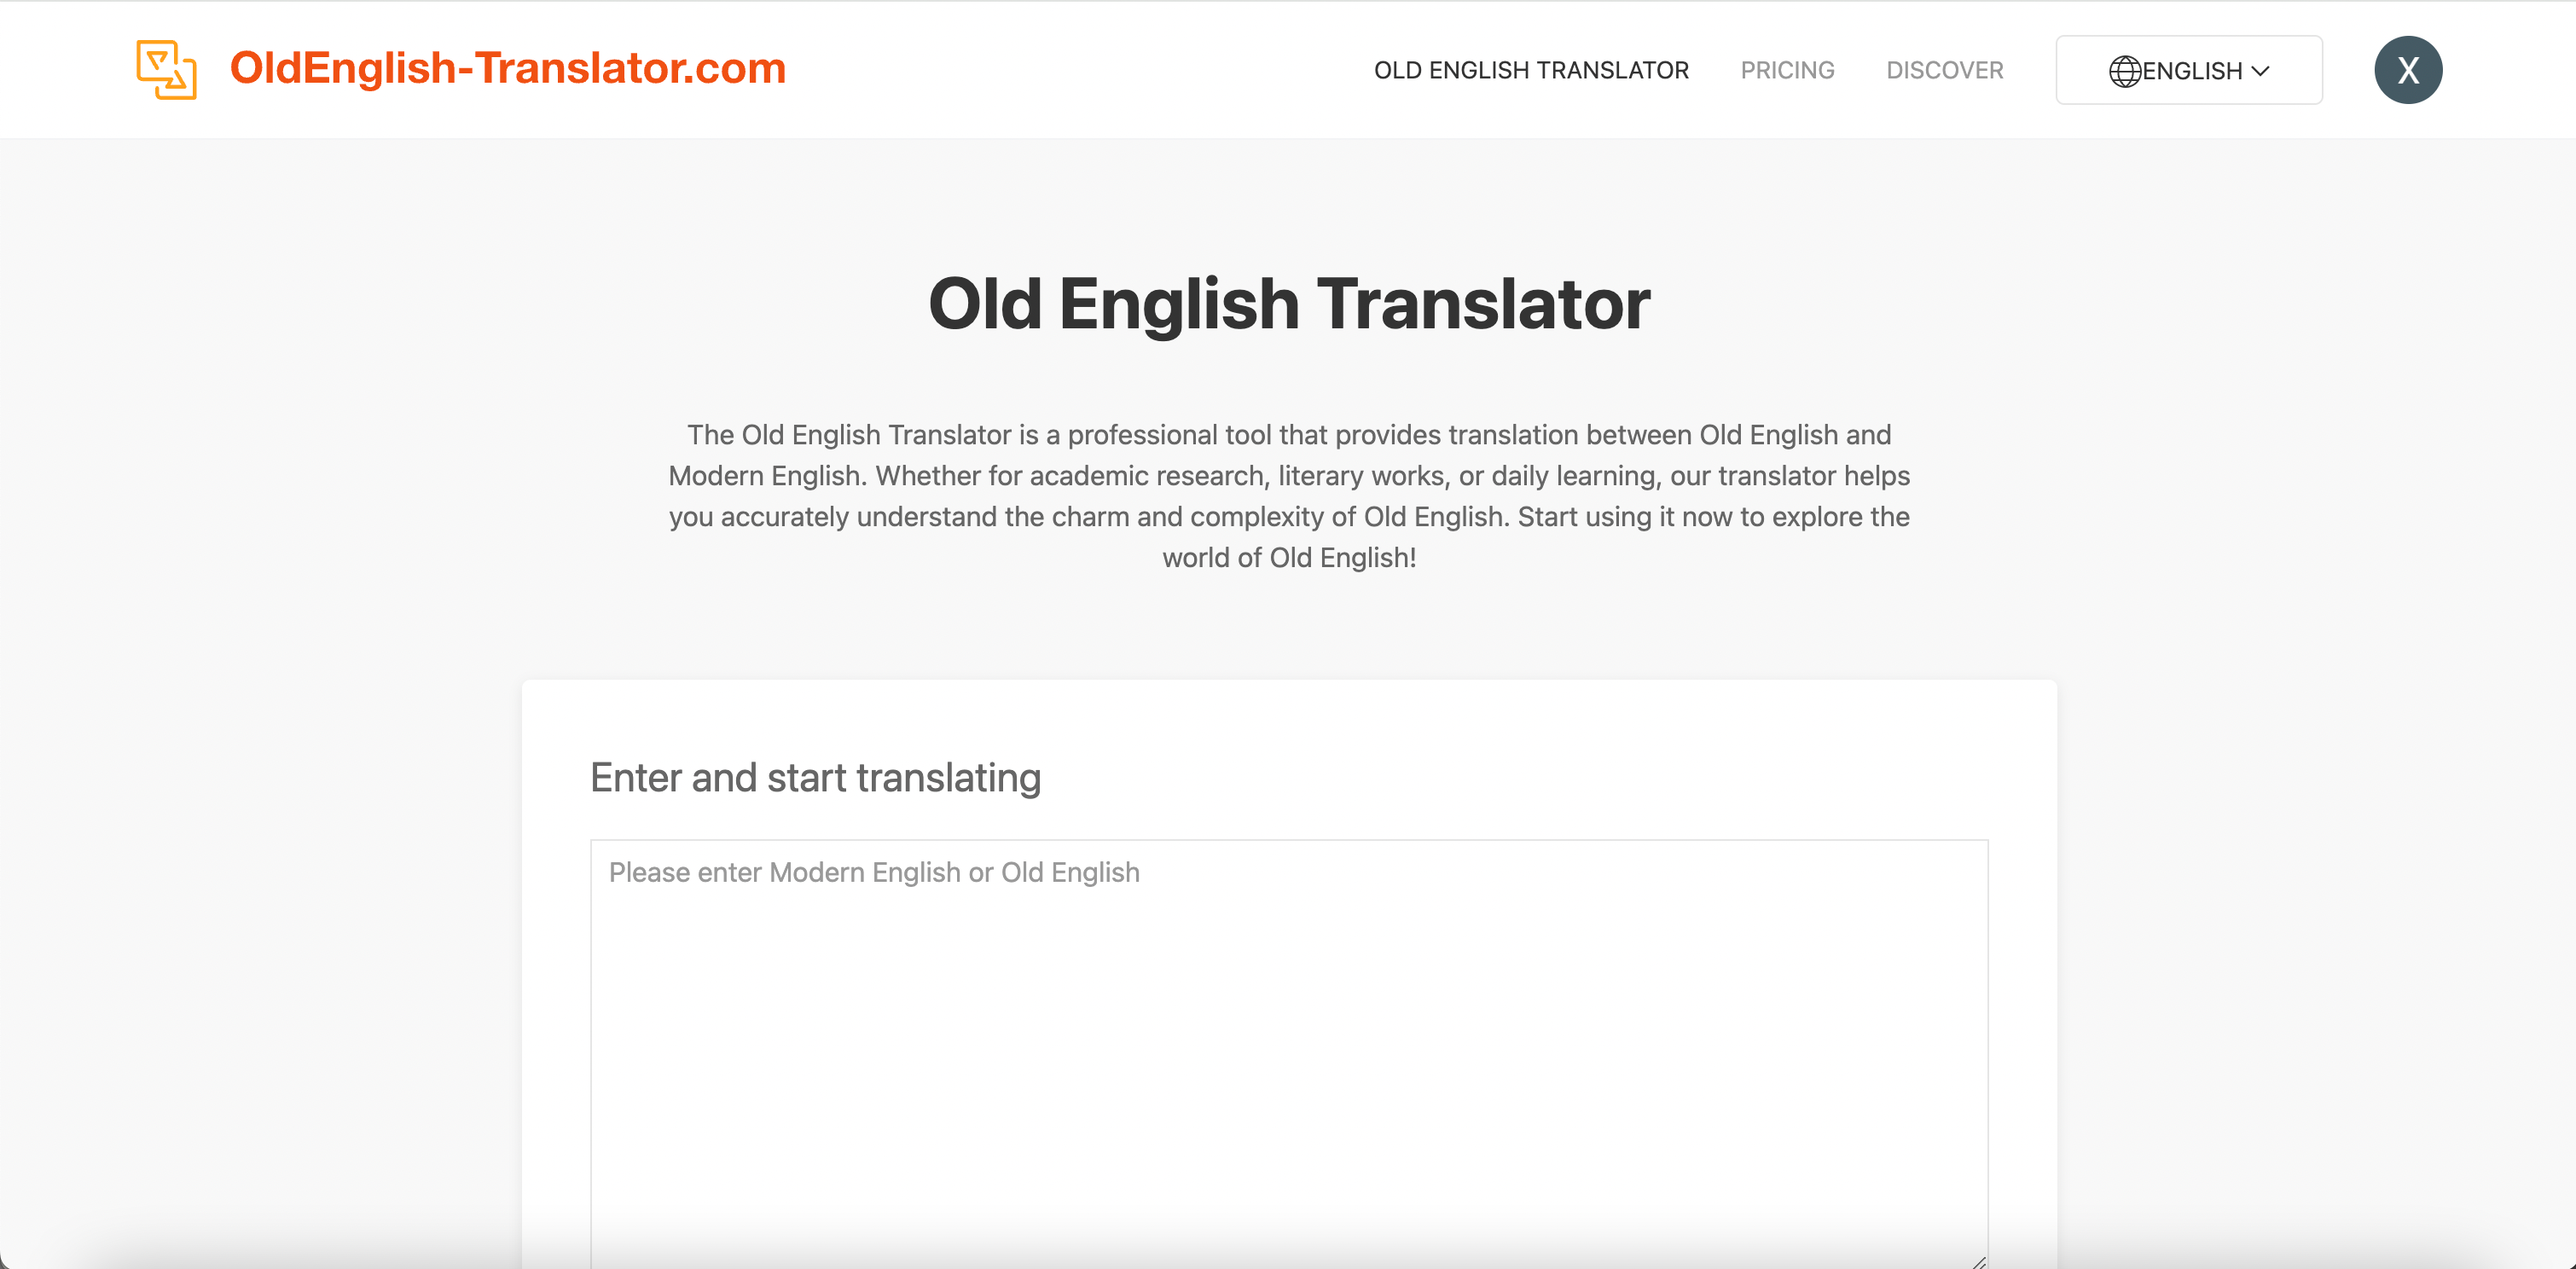Focus the translation text input area
2576x1269 pixels.
tap(1288, 1053)
